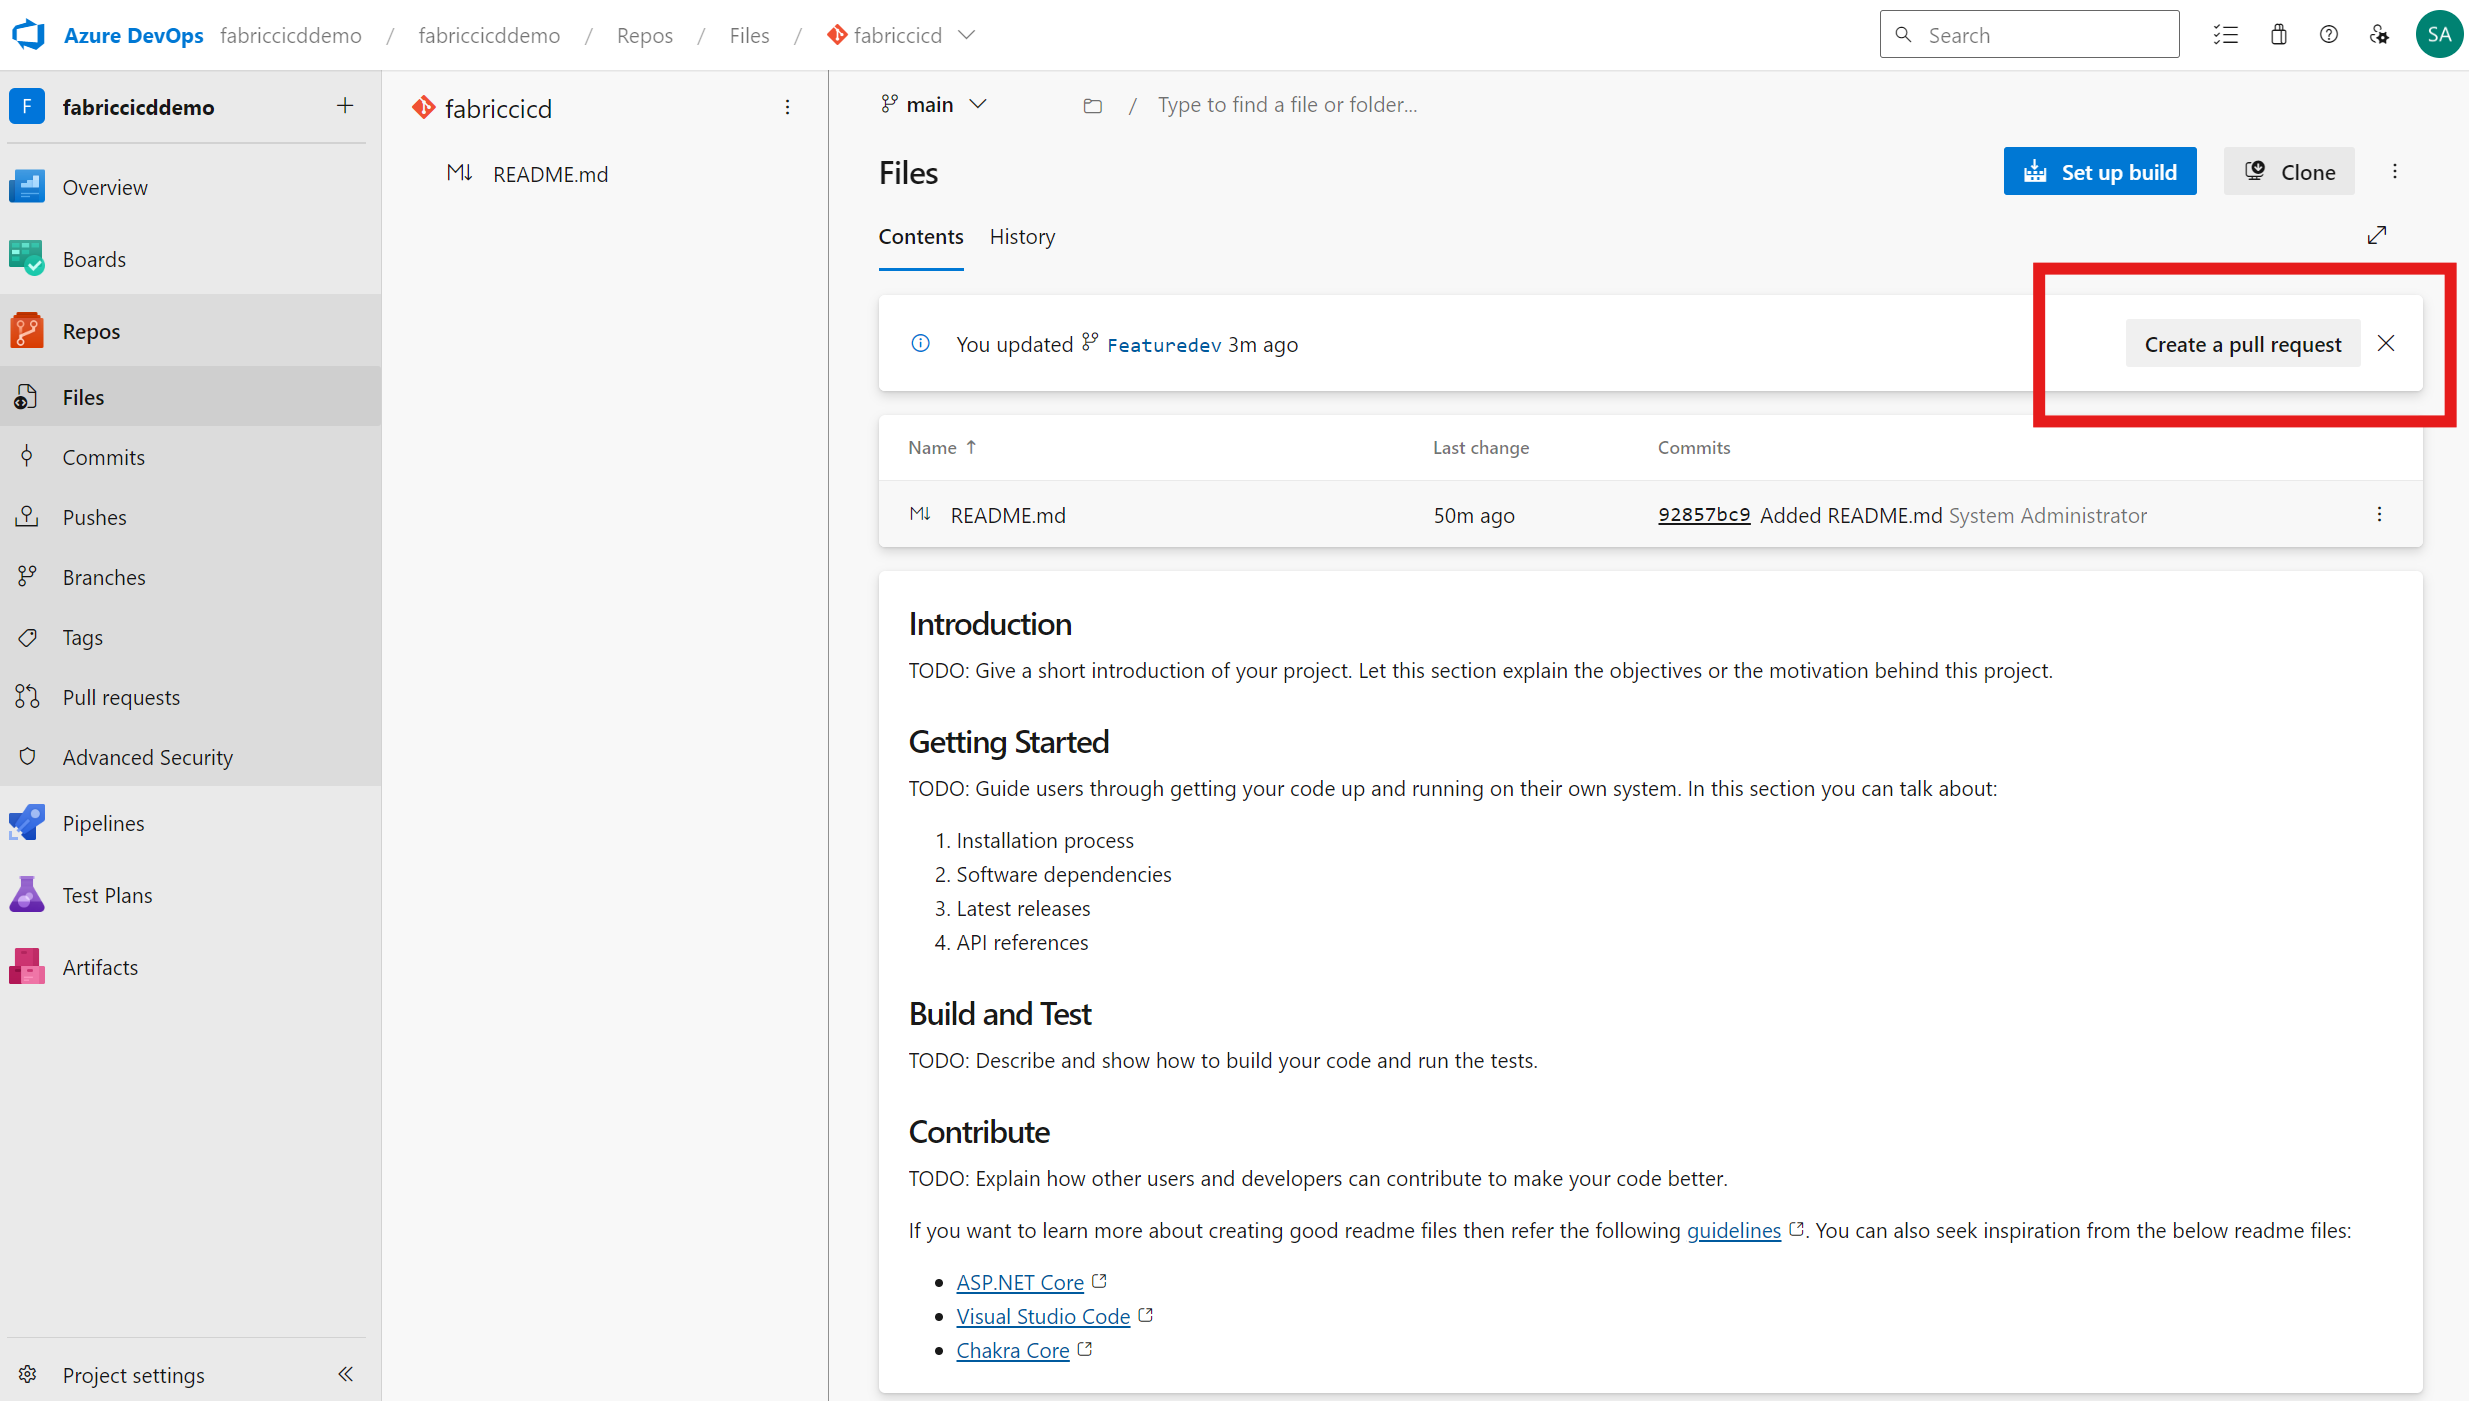
Task: Open the work items list icon in header
Action: [2225, 35]
